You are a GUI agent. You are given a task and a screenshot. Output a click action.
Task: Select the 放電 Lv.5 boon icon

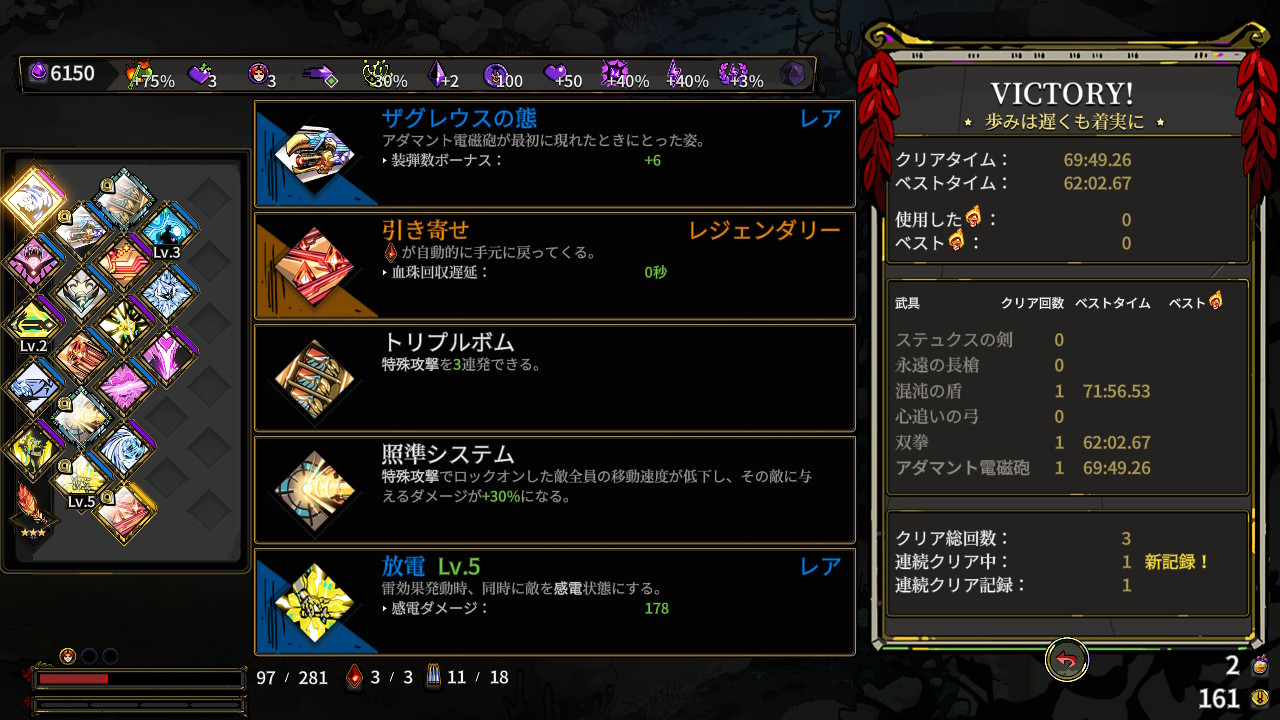pos(313,603)
